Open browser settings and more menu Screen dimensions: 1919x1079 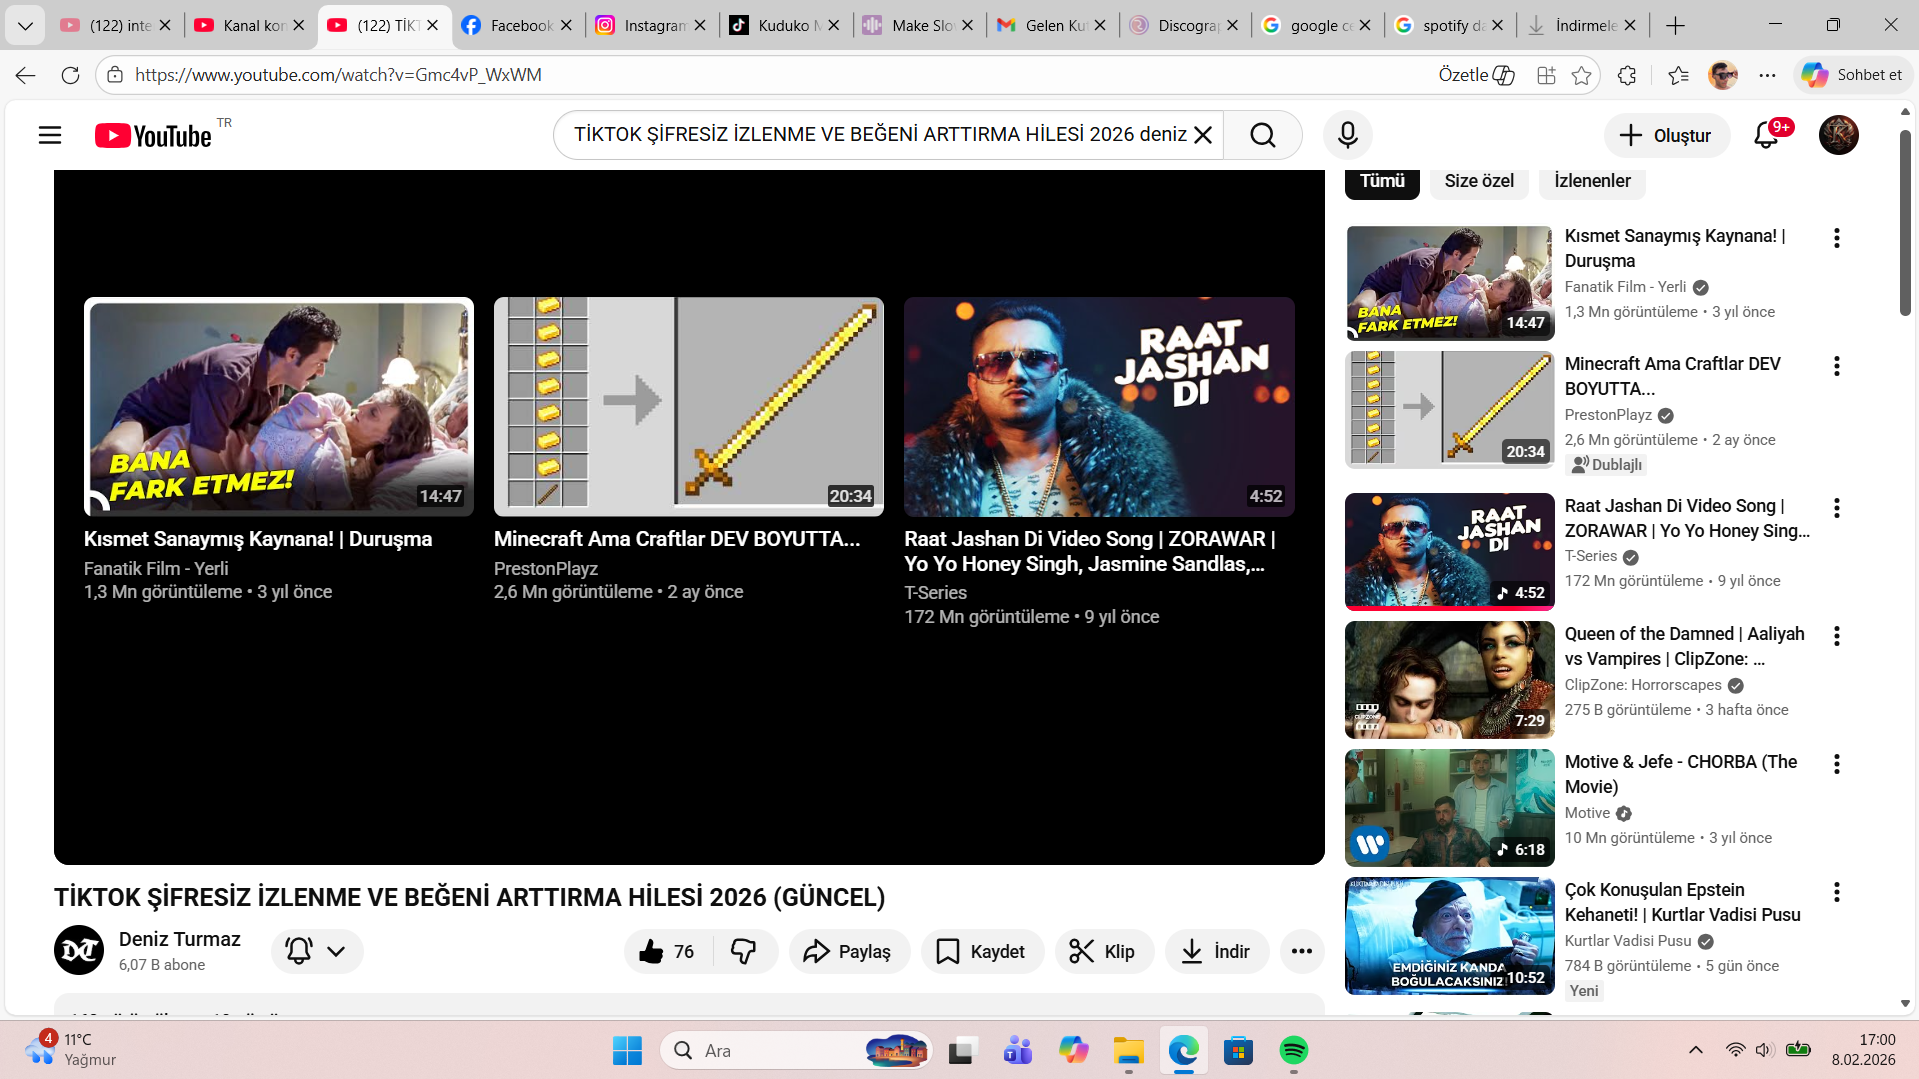1767,75
